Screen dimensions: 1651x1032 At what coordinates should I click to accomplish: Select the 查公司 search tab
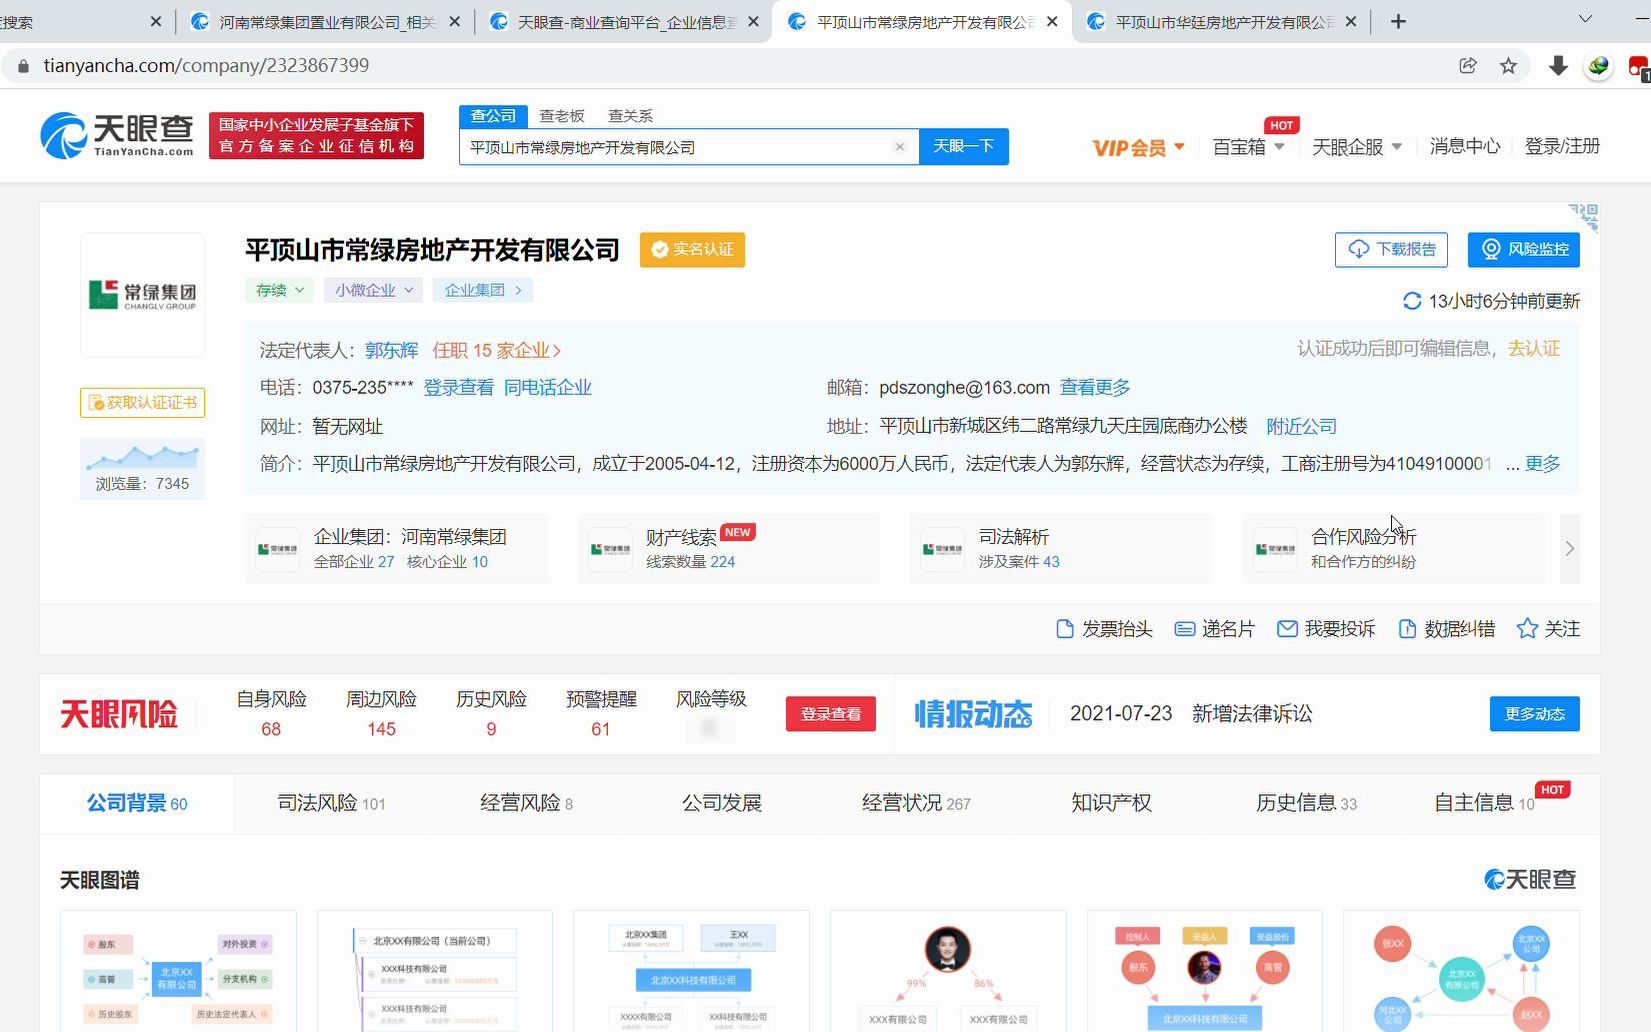[x=493, y=116]
